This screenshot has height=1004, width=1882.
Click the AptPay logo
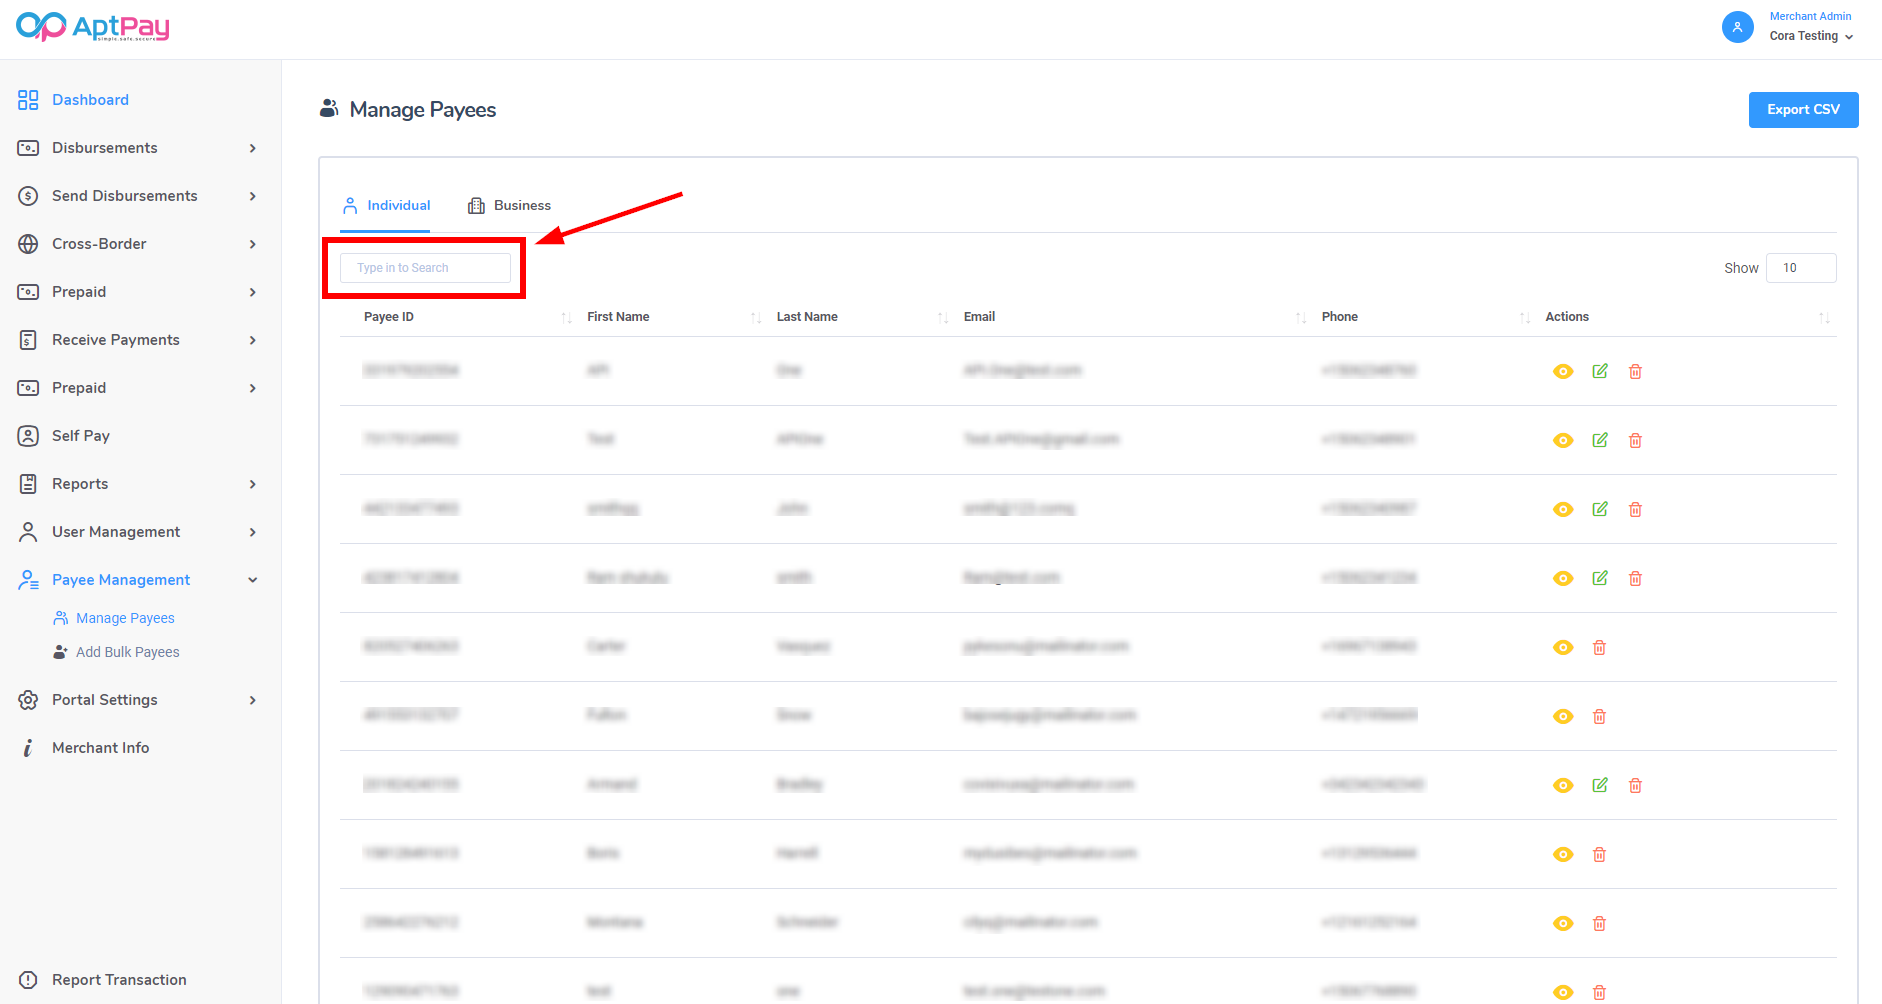pos(93,27)
